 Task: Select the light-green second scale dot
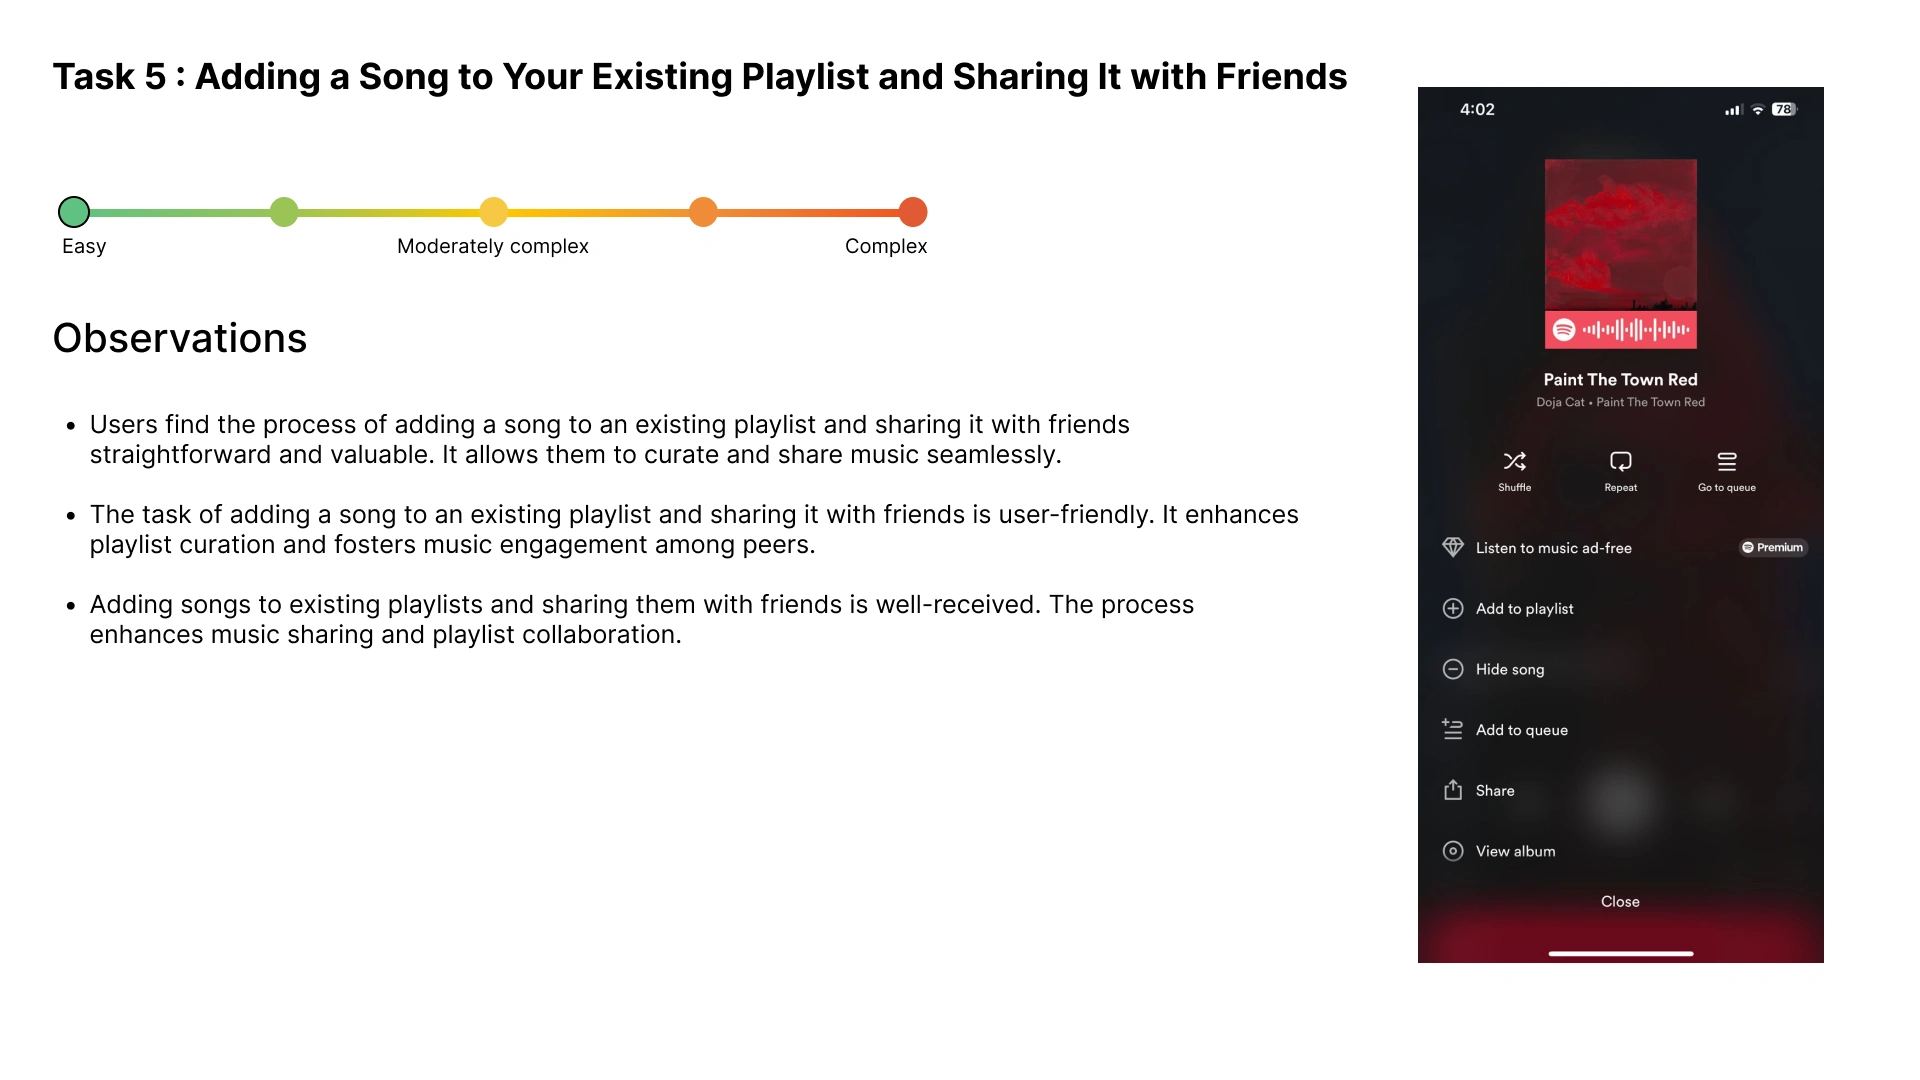point(284,212)
